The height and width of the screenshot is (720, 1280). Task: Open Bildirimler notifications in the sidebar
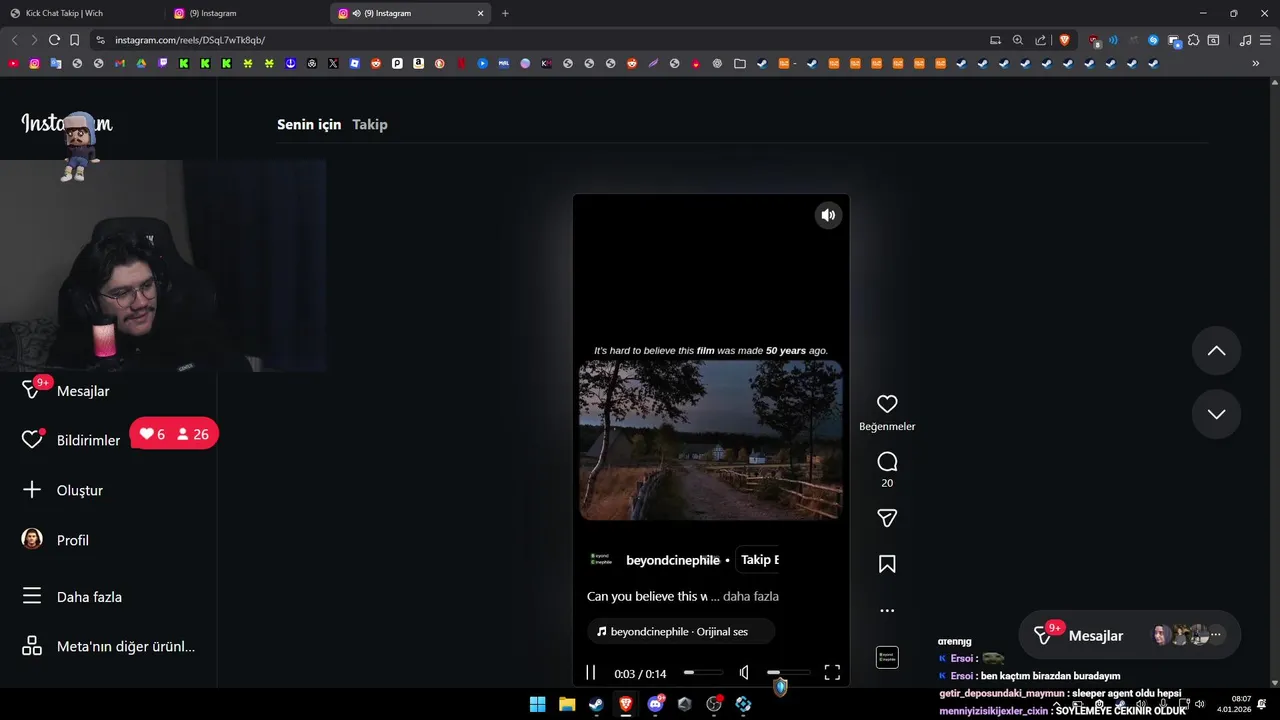[70, 440]
